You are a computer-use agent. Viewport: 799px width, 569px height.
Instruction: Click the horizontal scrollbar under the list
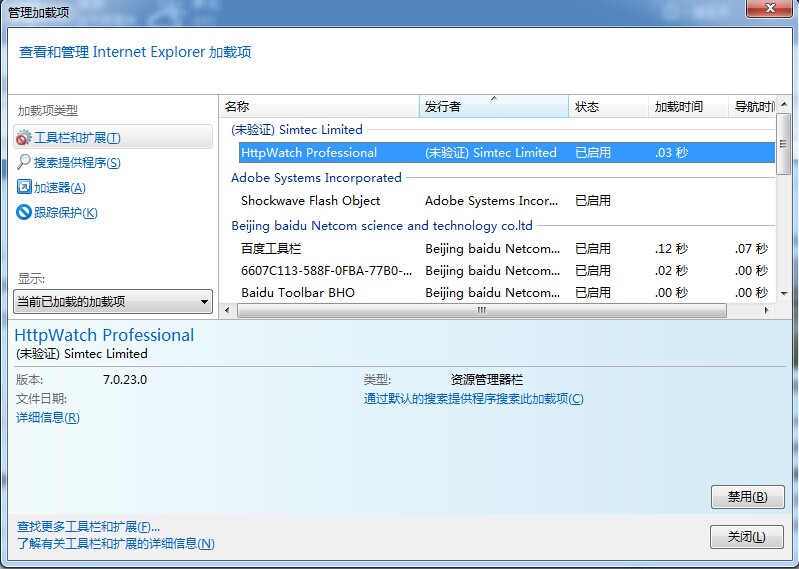click(480, 310)
